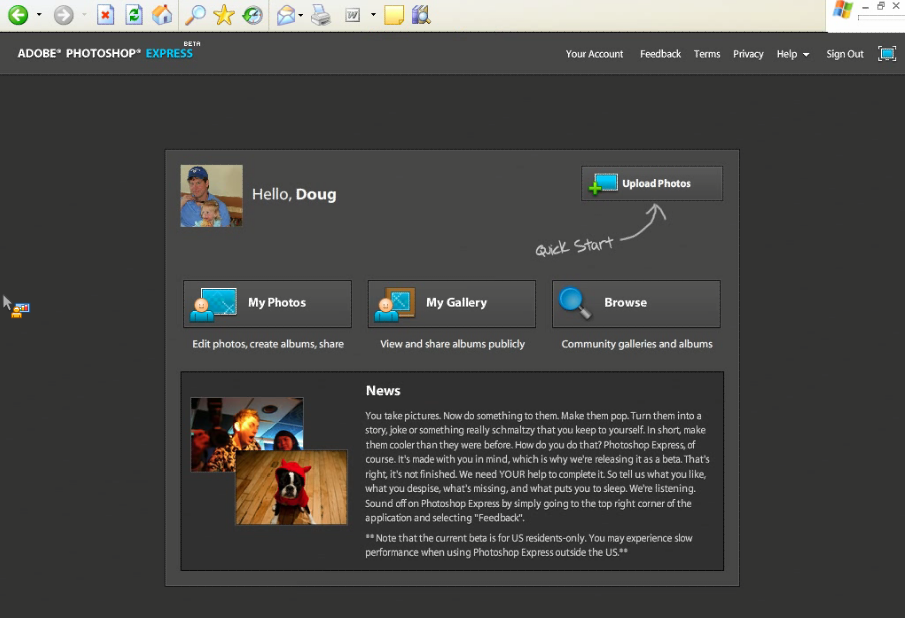Open the Back button history dropdown
The height and width of the screenshot is (618, 905).
tap(39, 14)
